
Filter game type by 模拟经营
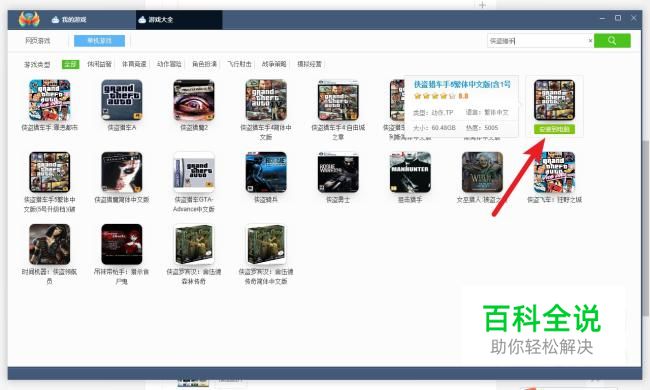(309, 64)
